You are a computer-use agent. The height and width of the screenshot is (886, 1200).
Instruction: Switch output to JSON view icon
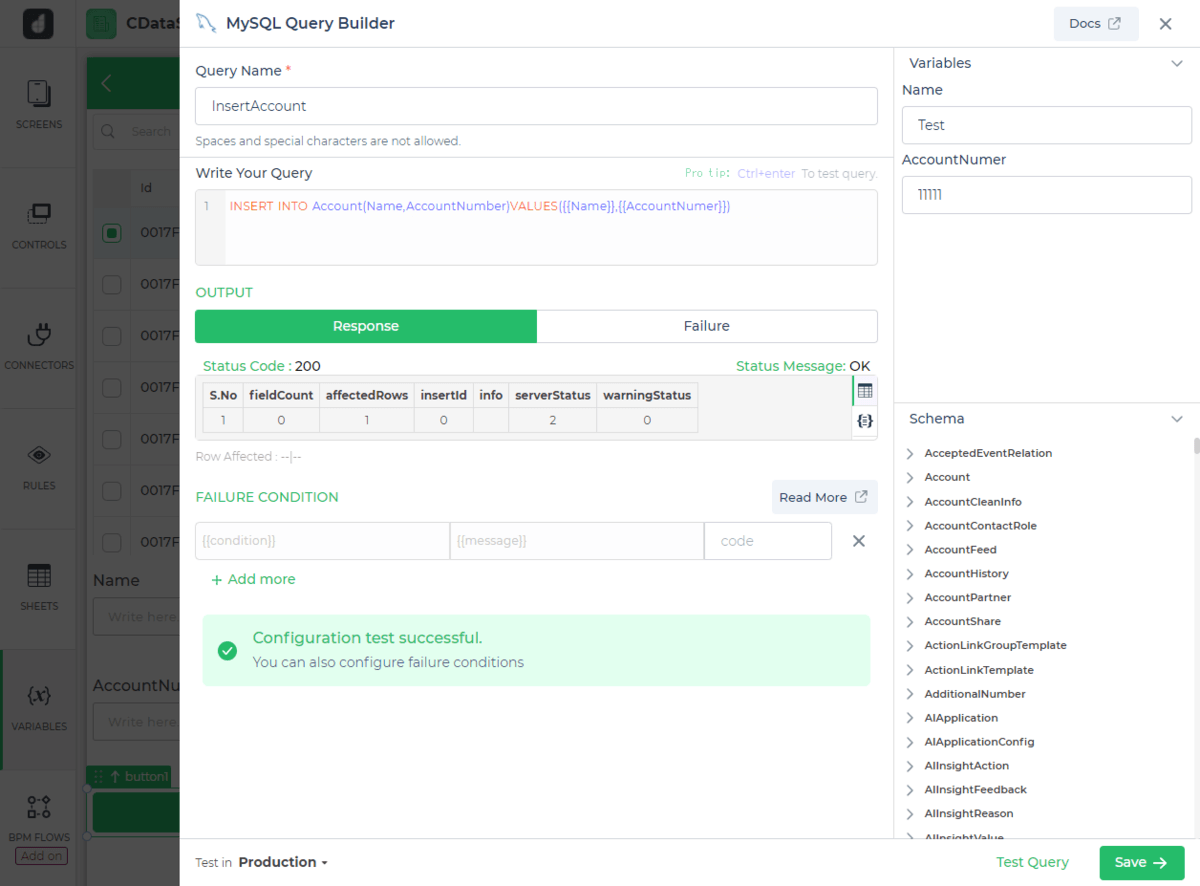(865, 422)
